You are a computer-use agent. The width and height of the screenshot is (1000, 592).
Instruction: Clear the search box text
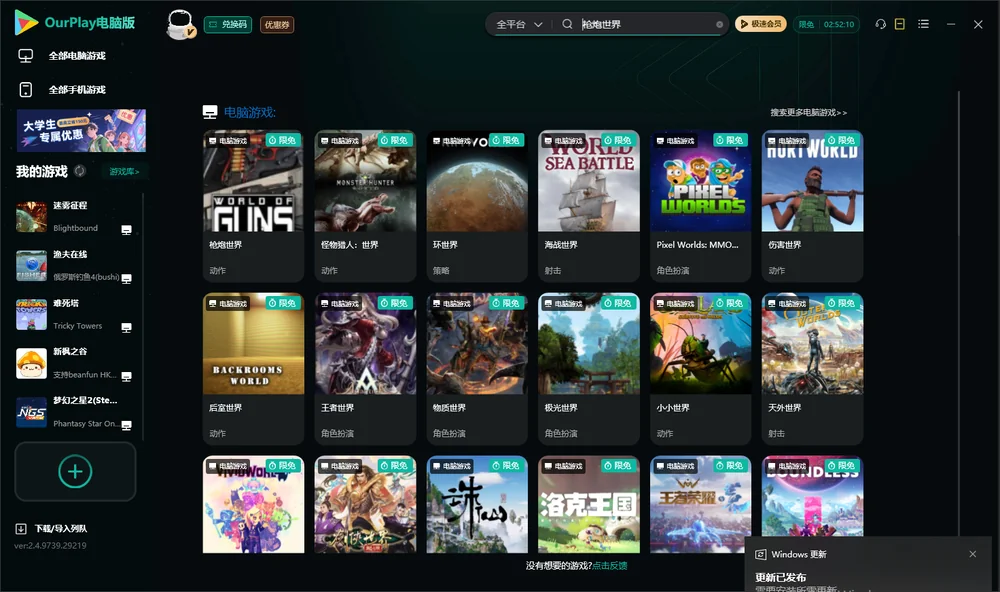(719, 25)
